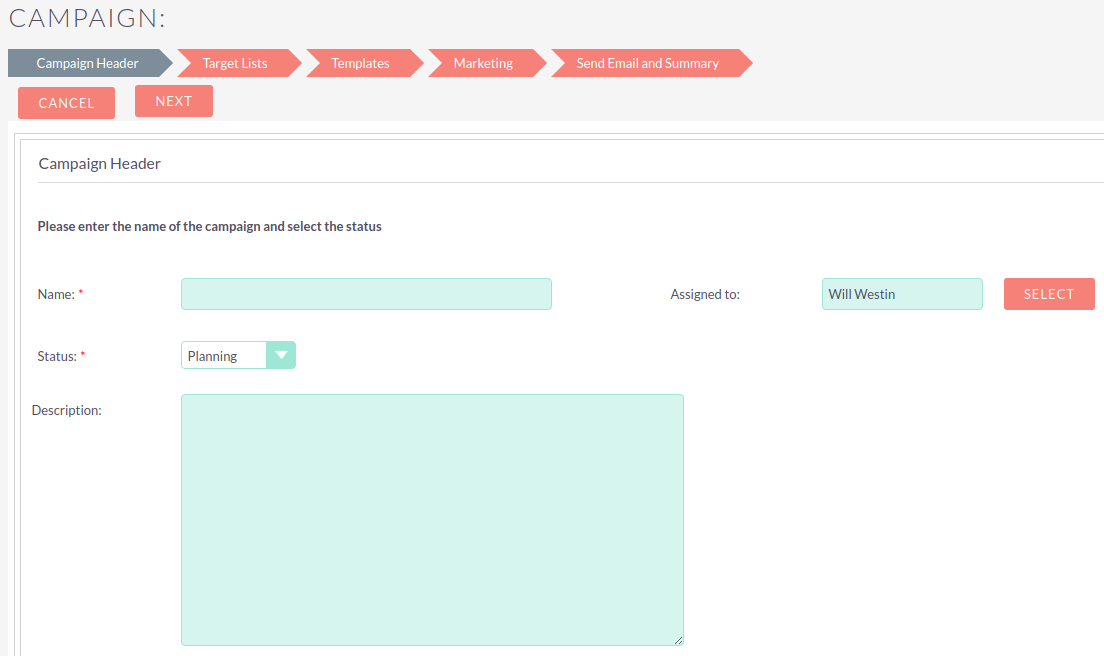The width and height of the screenshot is (1104, 656).
Task: Open the Templates wizard step
Action: click(x=360, y=63)
